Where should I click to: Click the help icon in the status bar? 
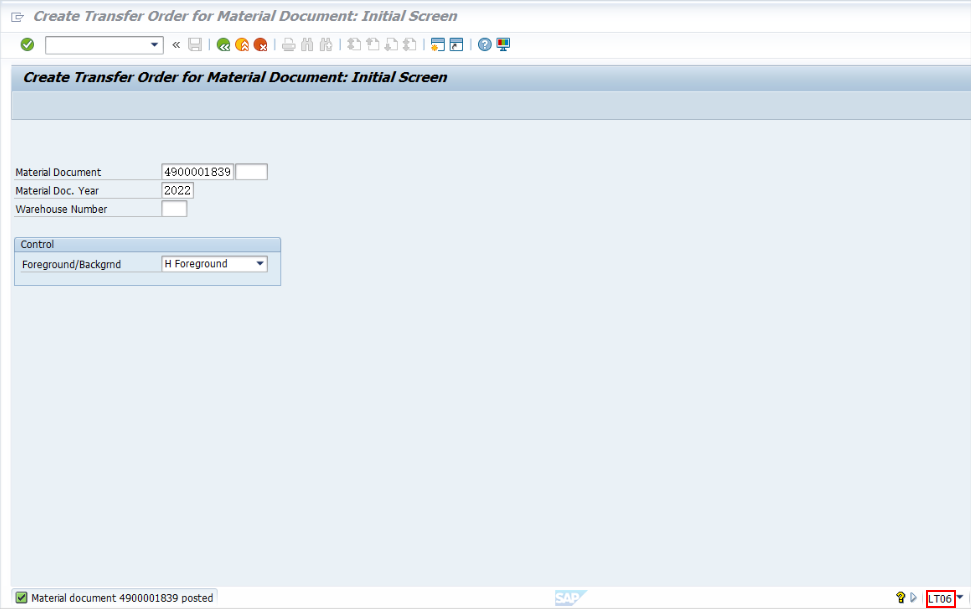(x=901, y=597)
